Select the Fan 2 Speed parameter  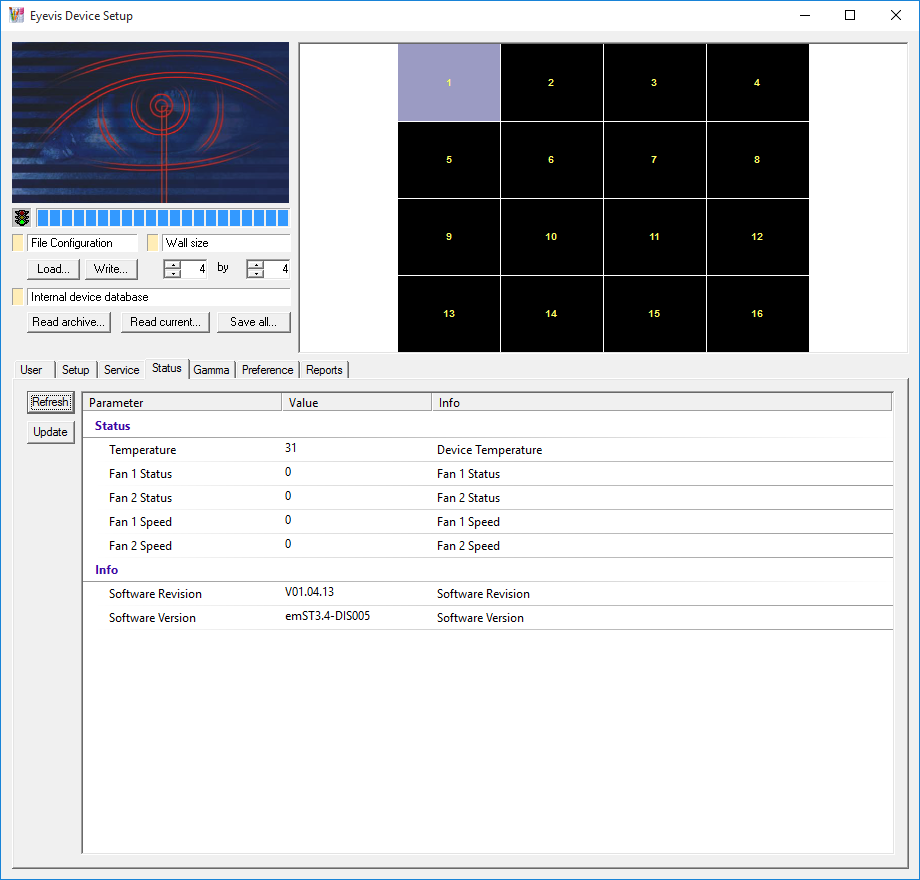click(488, 546)
